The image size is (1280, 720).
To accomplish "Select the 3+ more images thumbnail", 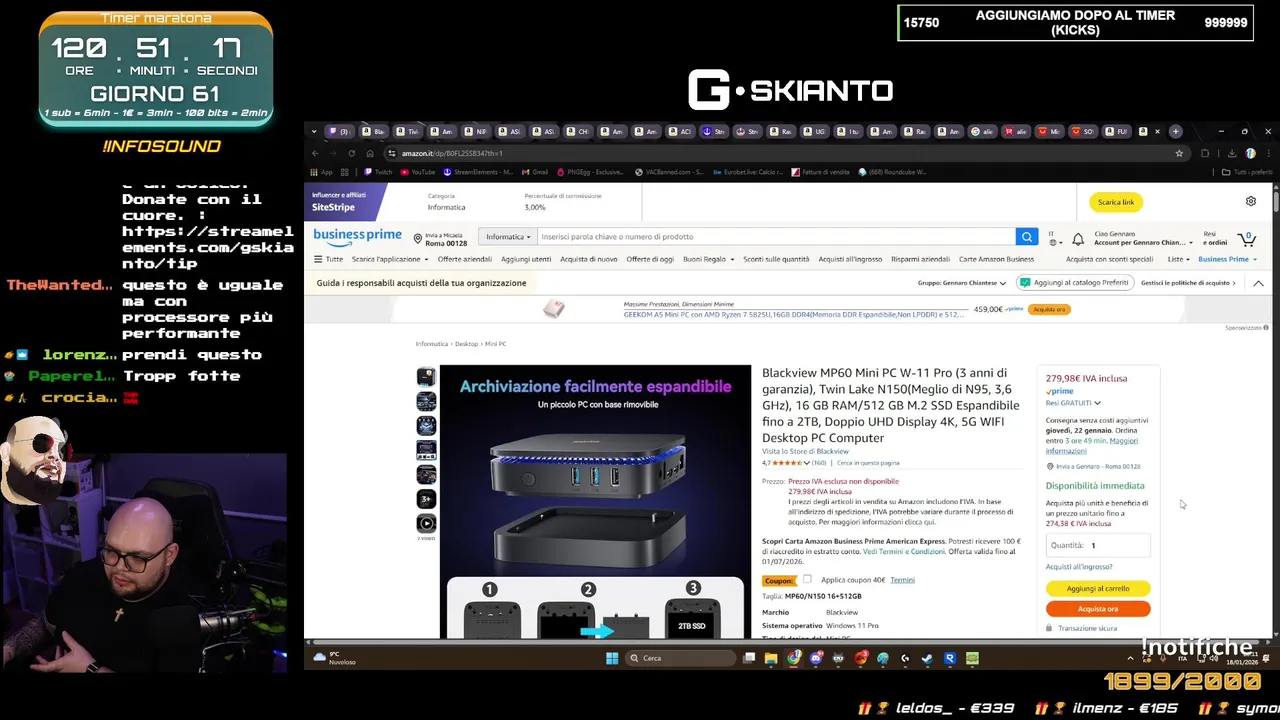I will pos(426,498).
